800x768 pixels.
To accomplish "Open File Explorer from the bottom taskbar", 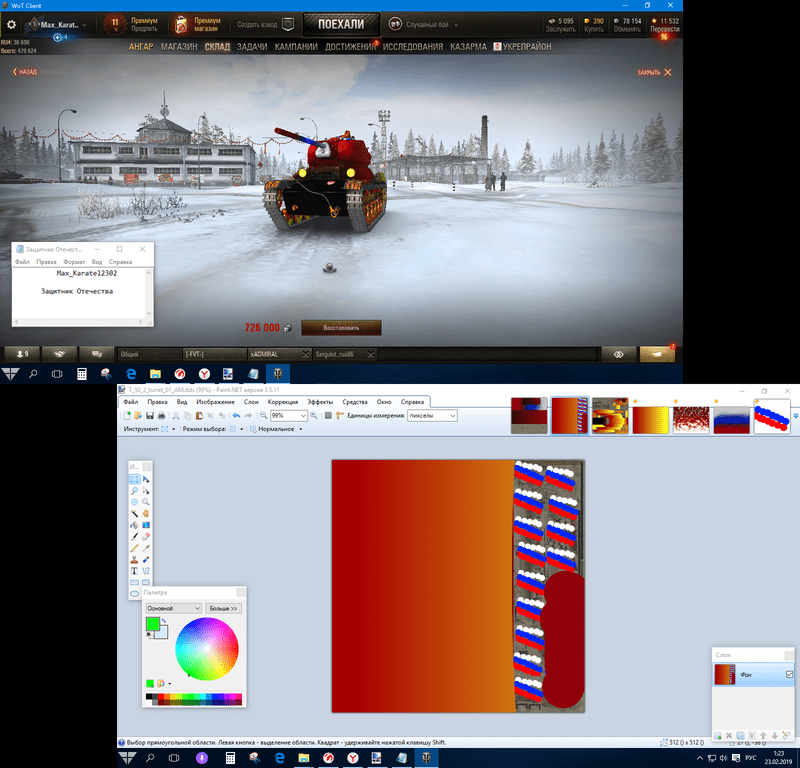I will pyautogui.click(x=304, y=758).
